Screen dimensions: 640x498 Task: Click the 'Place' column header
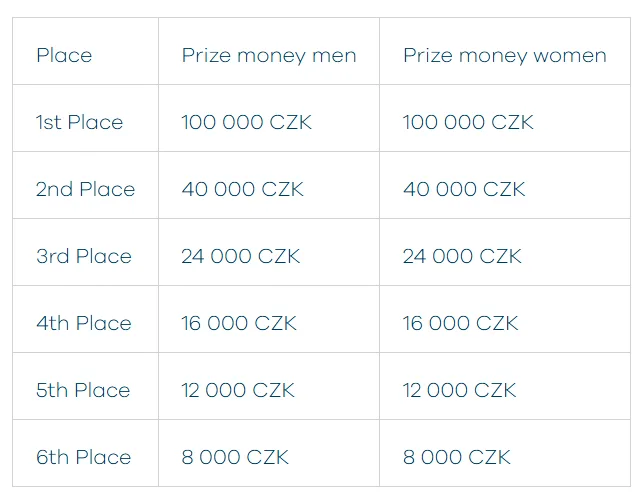(x=64, y=55)
